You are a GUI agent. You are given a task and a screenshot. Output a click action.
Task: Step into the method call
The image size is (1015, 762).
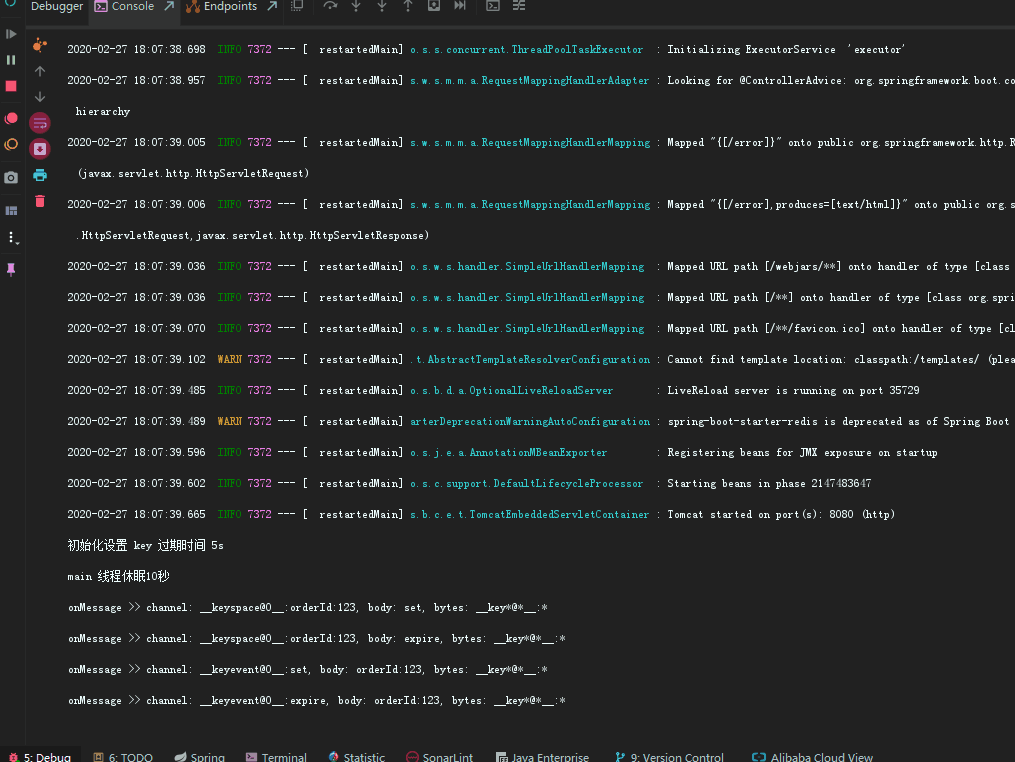[356, 6]
